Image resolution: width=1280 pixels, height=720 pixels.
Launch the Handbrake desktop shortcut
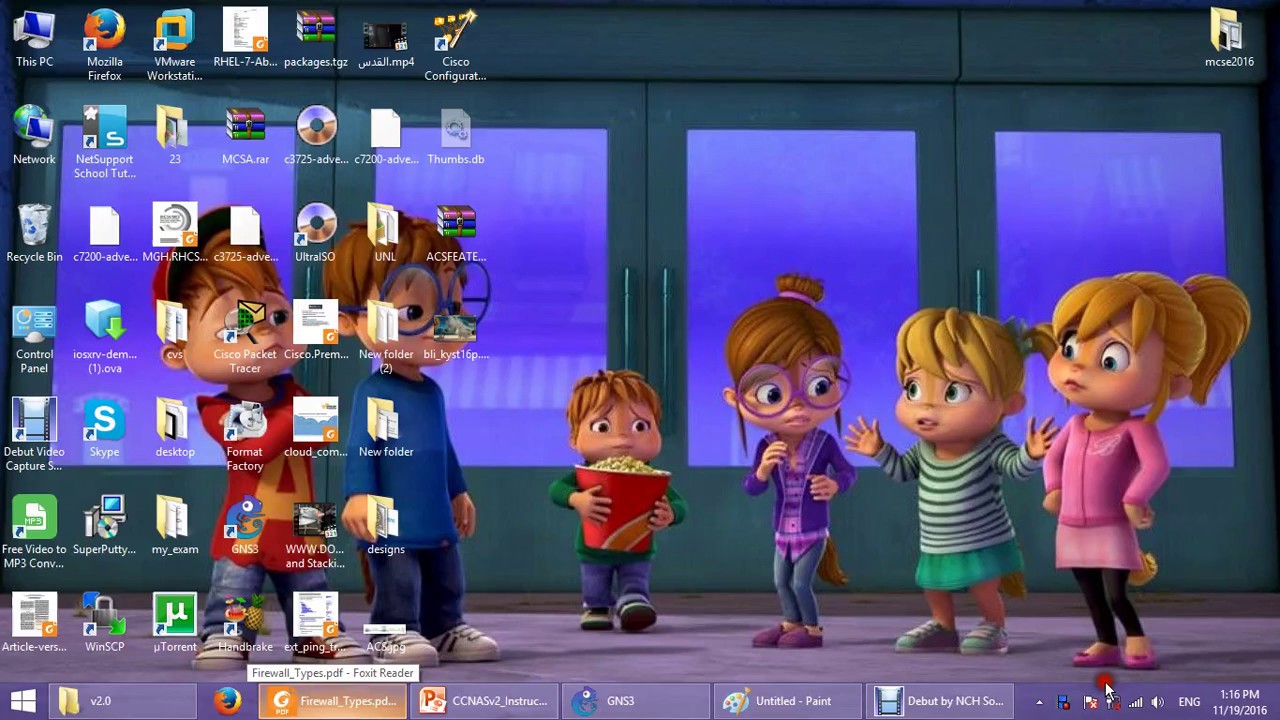pyautogui.click(x=245, y=624)
